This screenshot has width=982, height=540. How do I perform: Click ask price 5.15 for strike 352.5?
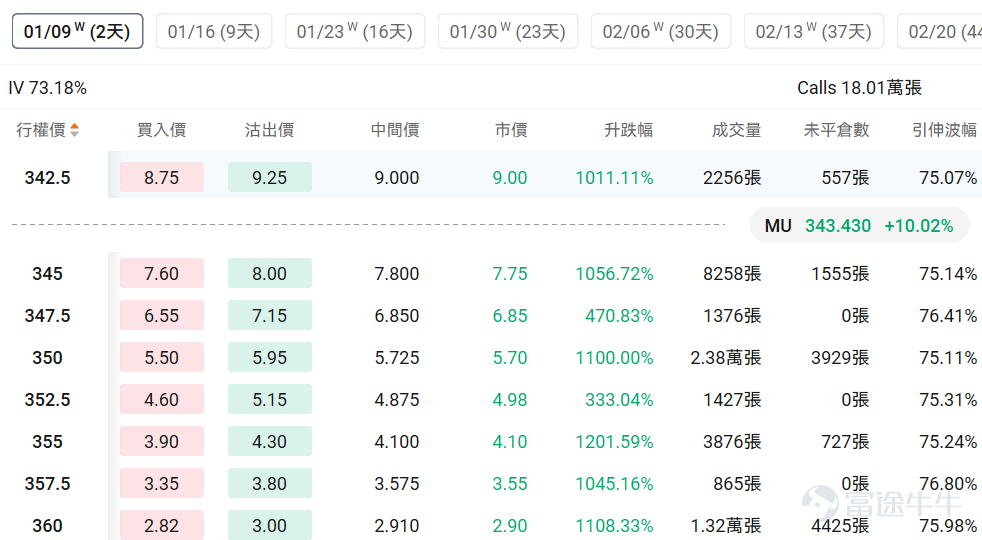(269, 399)
